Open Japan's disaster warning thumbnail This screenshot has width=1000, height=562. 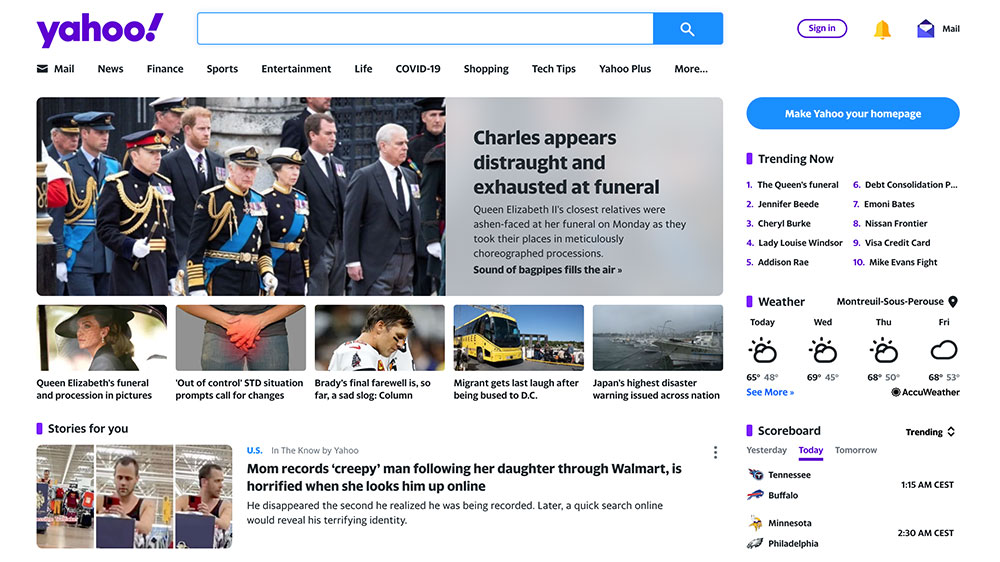(658, 337)
